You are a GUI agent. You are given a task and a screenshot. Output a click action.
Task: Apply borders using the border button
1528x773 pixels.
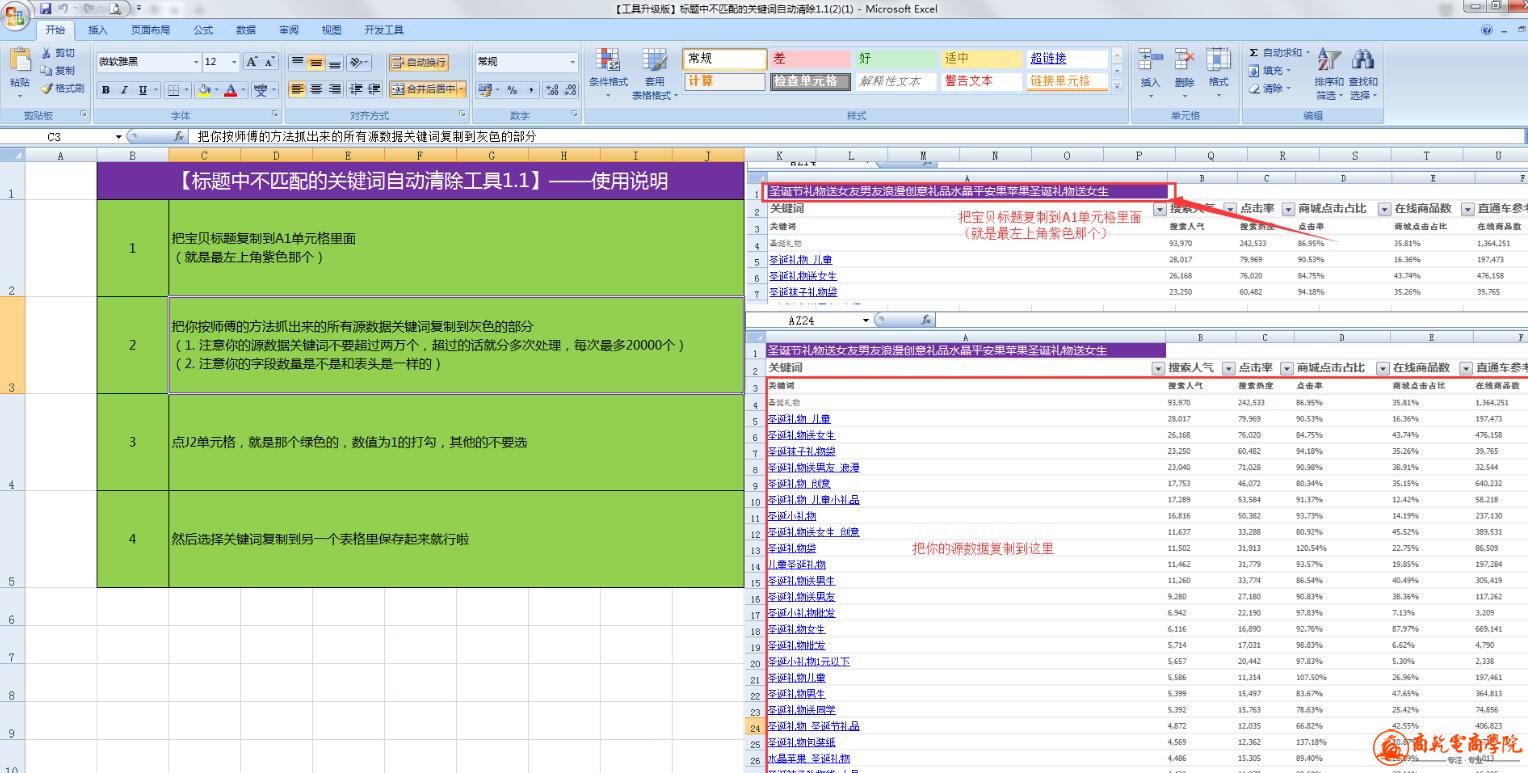point(173,89)
